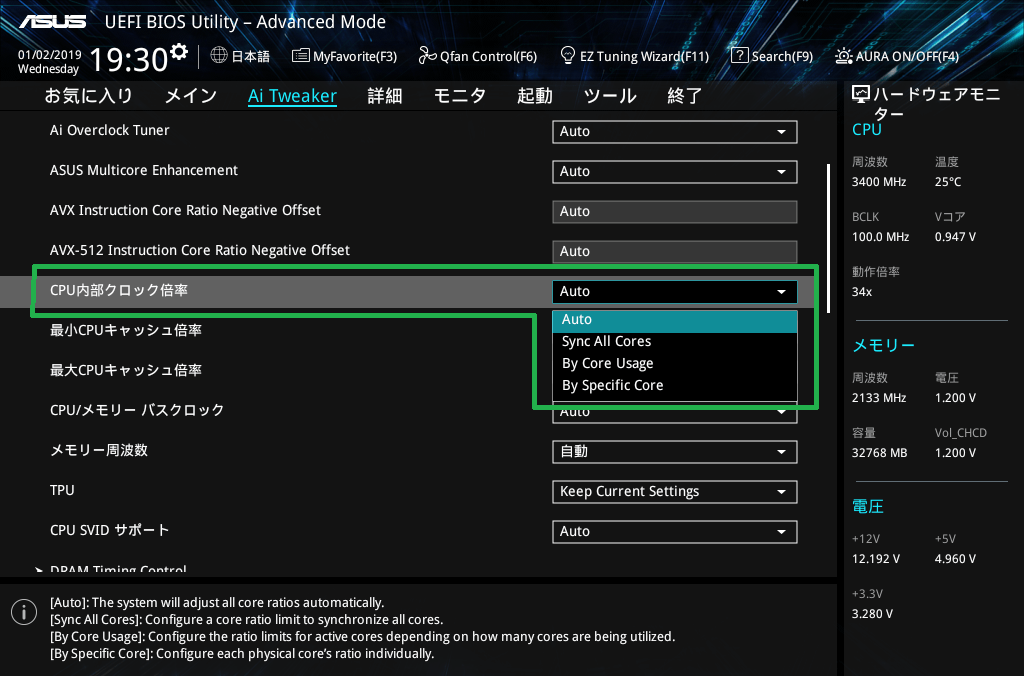Switch to the メイン tab

pos(191,96)
